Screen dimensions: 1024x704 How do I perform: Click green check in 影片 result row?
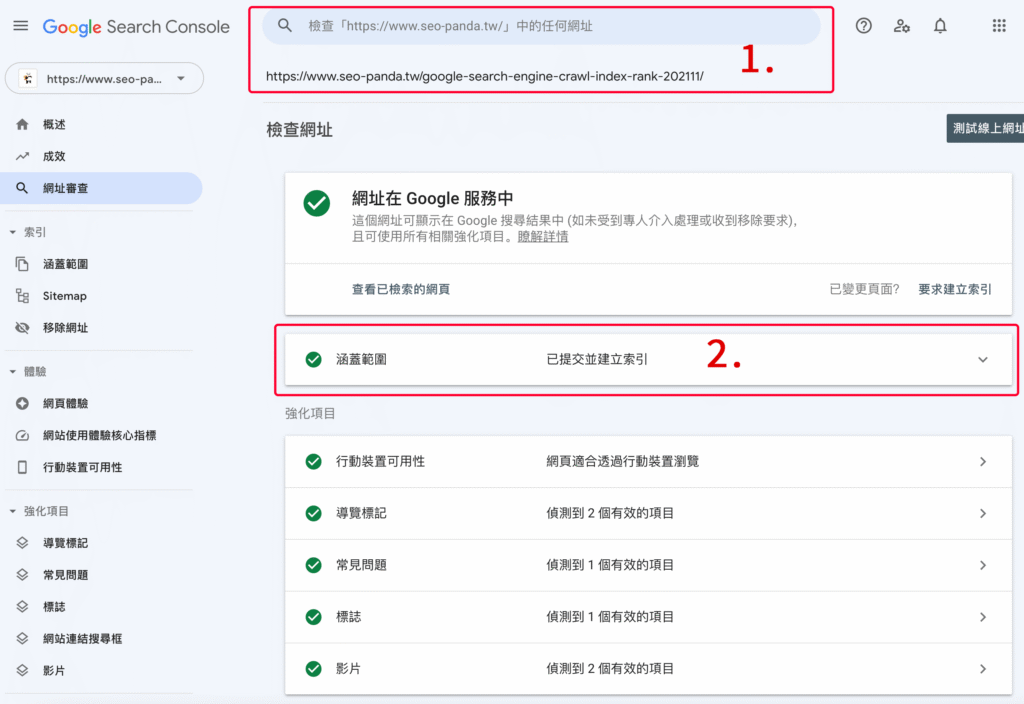pyautogui.click(x=313, y=669)
